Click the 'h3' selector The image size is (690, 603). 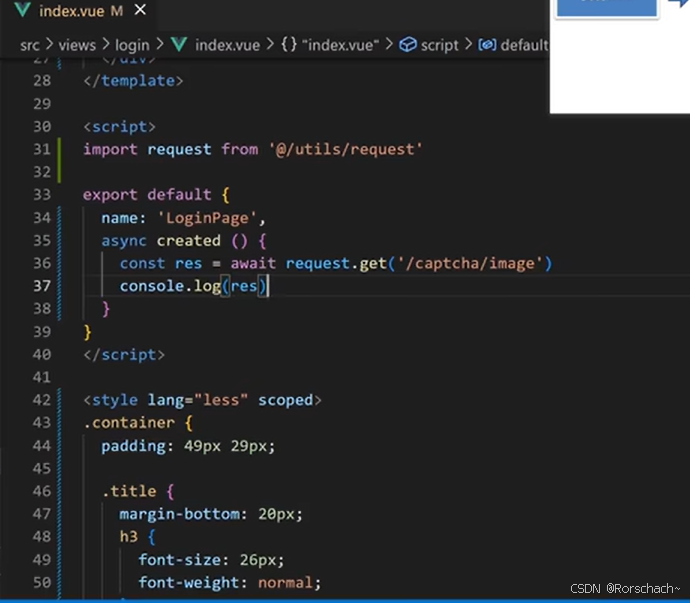(x=128, y=537)
